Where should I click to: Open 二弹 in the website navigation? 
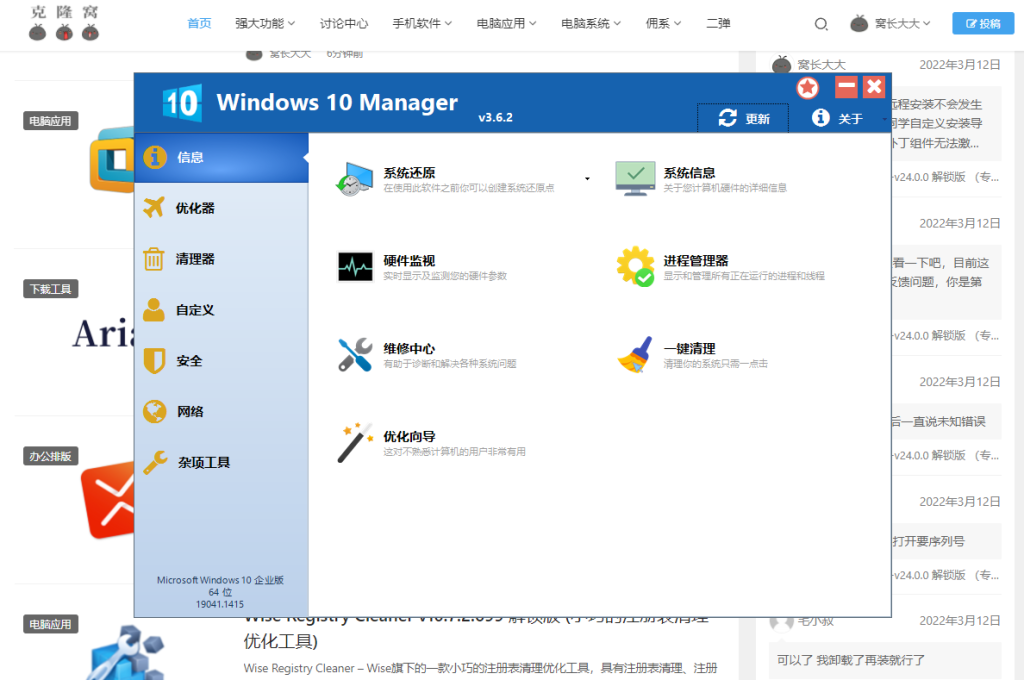pos(718,24)
